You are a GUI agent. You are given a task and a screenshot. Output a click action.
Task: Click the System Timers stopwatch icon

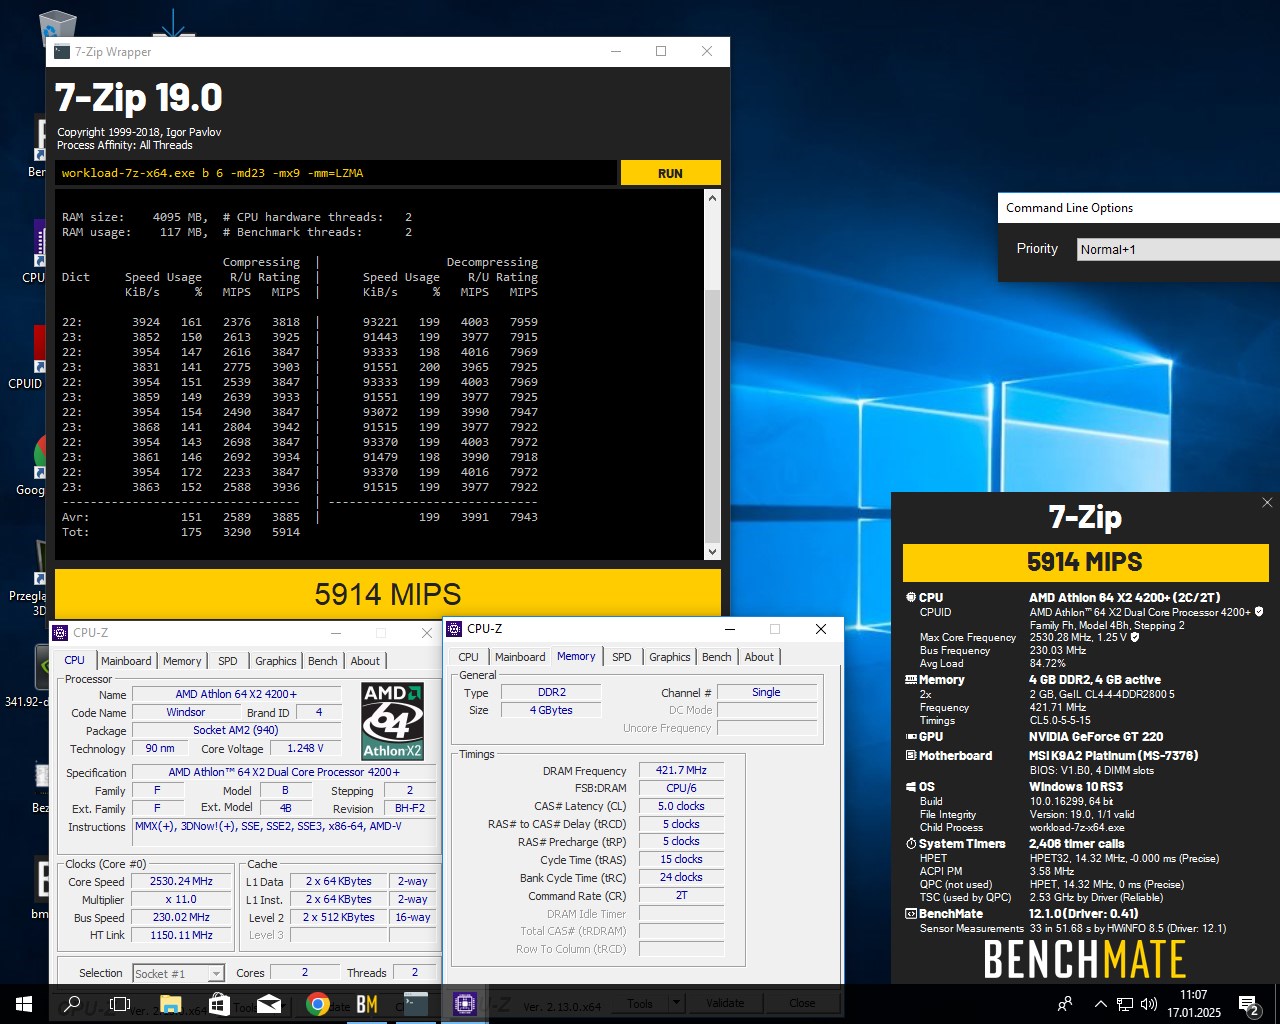pyautogui.click(x=911, y=844)
